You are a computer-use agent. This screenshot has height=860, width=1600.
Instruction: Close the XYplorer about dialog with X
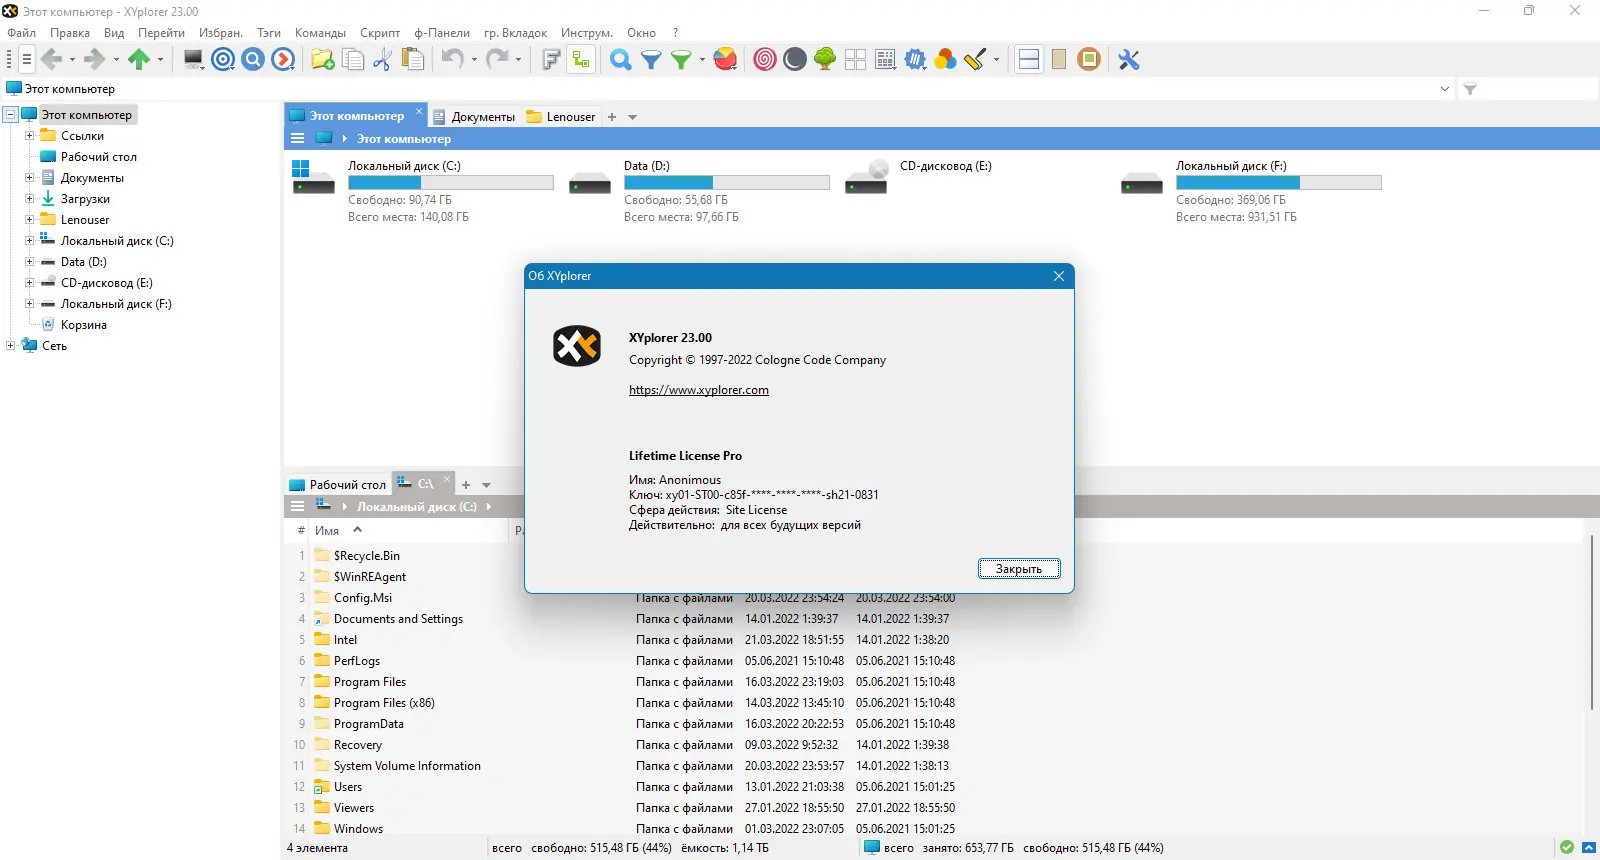(1059, 276)
